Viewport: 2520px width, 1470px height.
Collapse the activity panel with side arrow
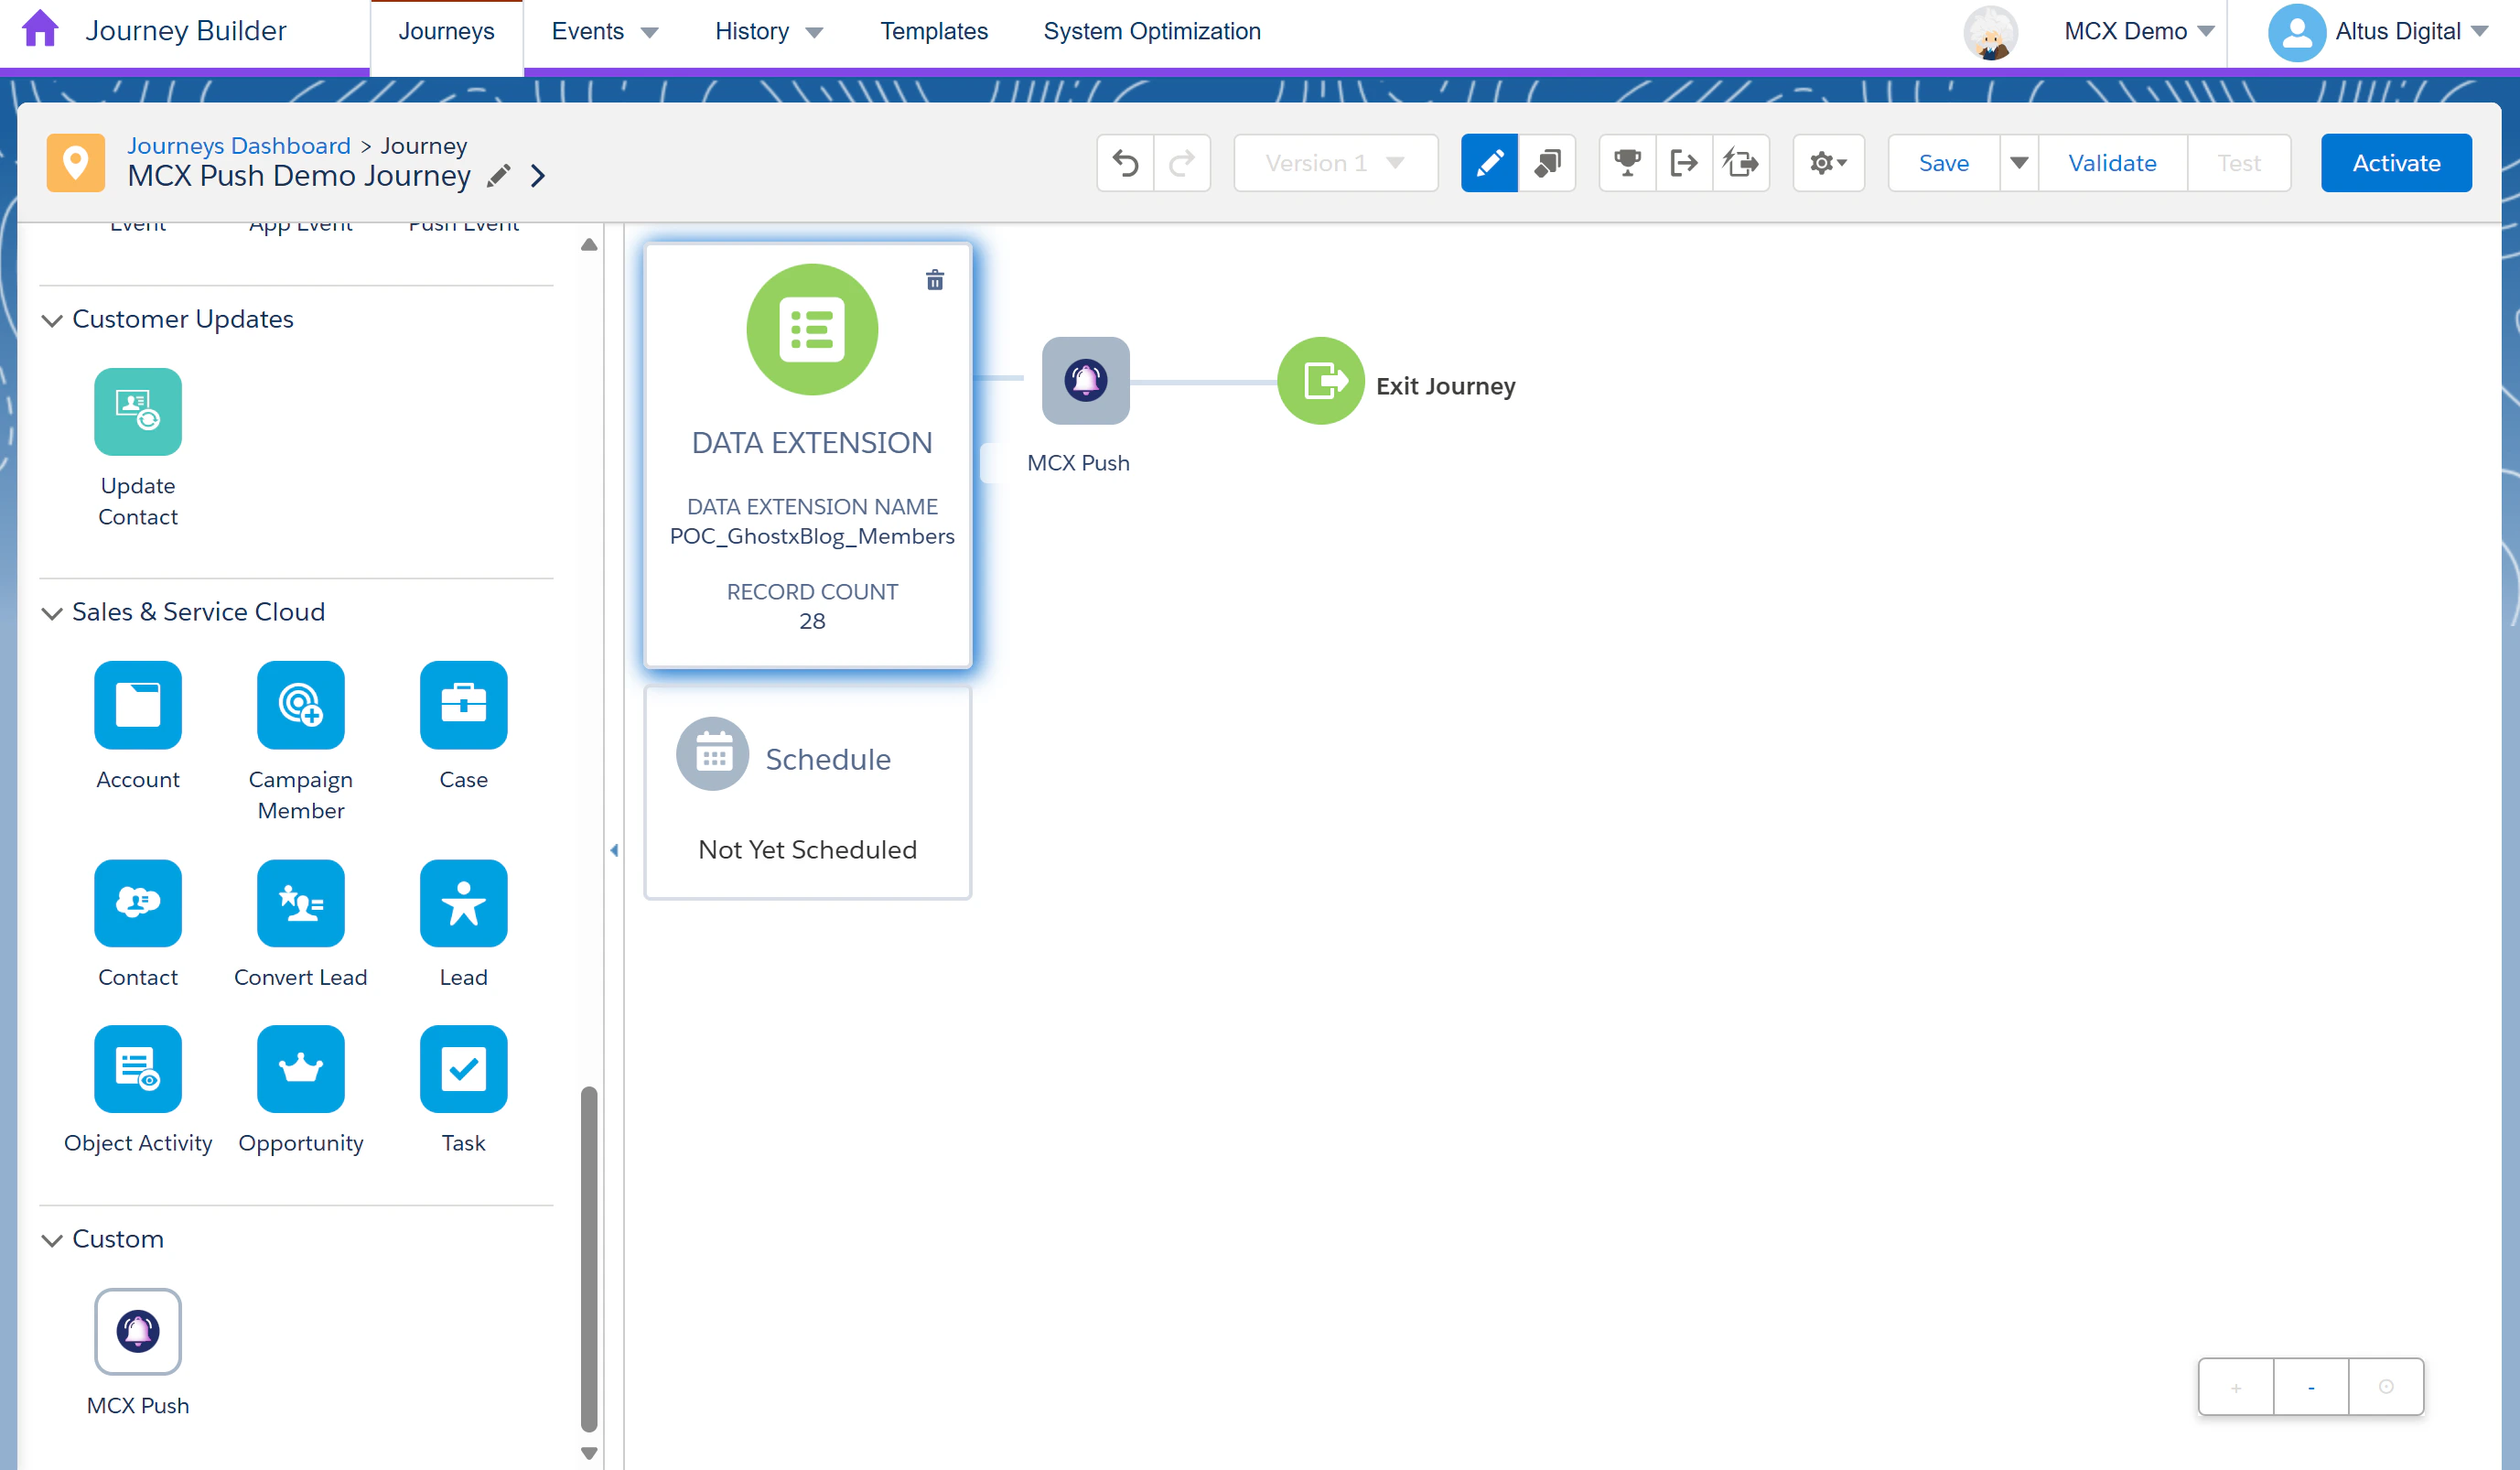point(614,850)
